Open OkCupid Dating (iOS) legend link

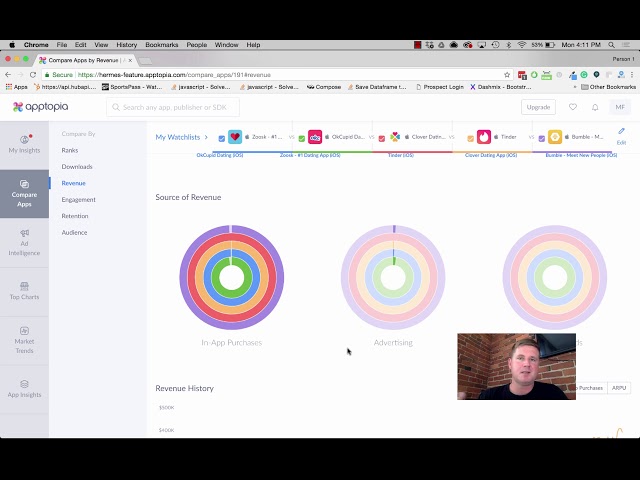[x=220, y=155]
